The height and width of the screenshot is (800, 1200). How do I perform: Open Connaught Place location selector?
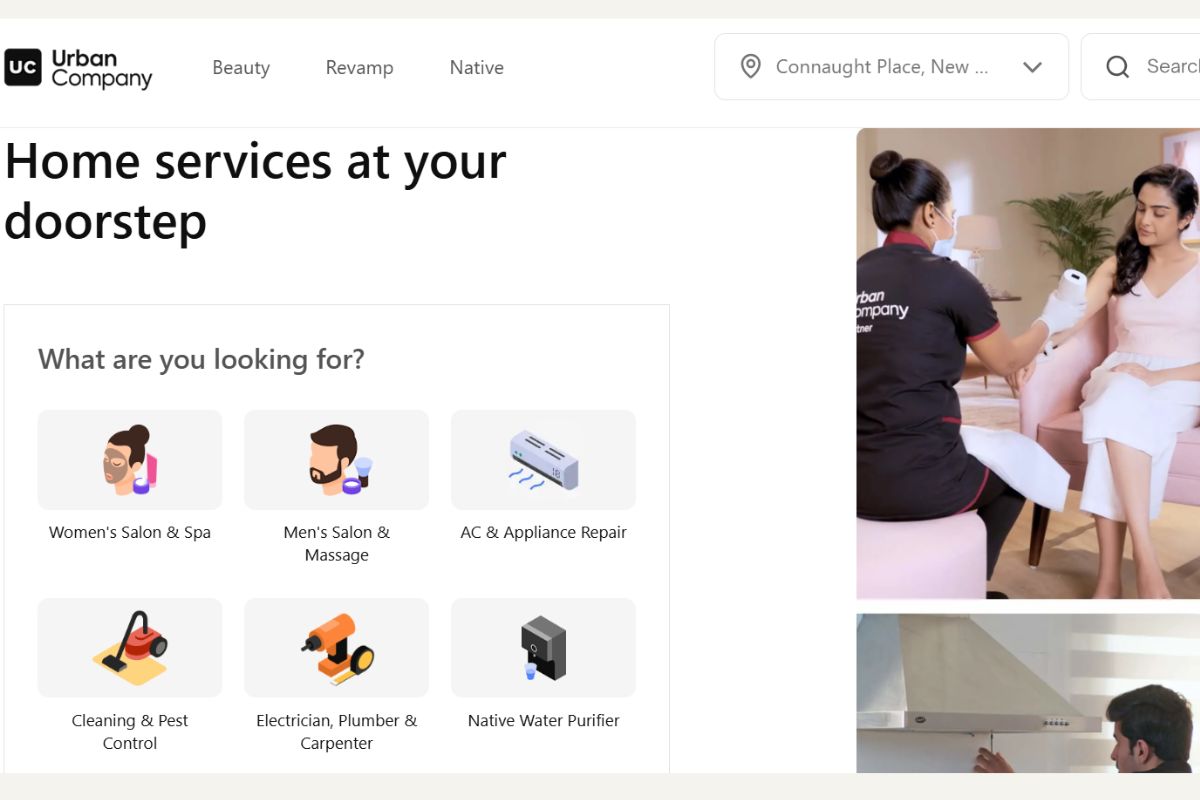pos(881,67)
